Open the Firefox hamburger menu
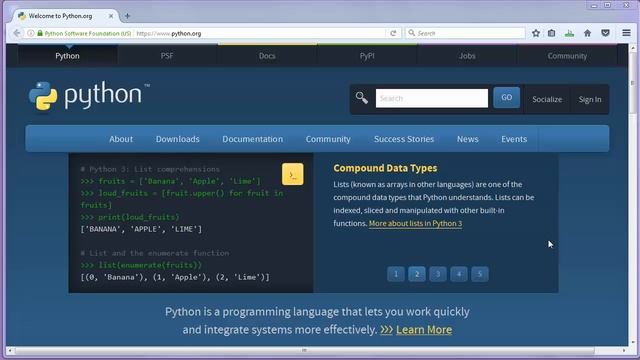This screenshot has height=360, width=640. click(x=626, y=33)
